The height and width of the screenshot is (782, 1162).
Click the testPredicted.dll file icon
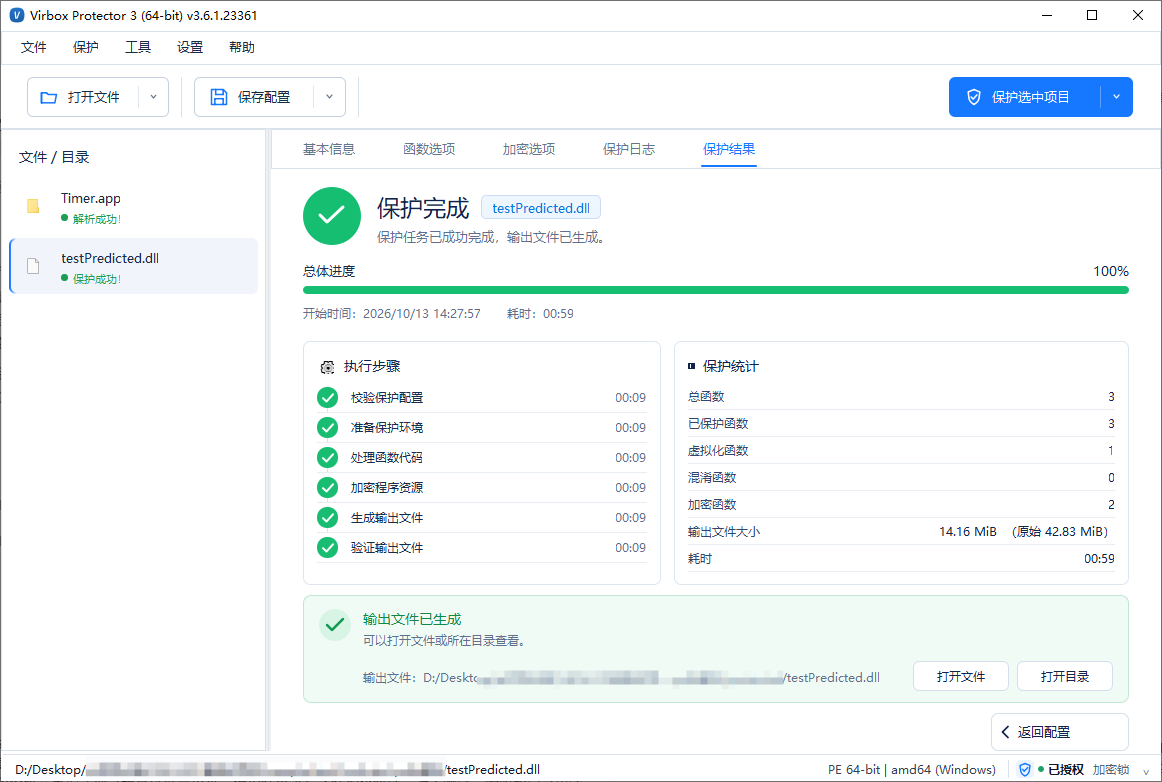[x=33, y=266]
